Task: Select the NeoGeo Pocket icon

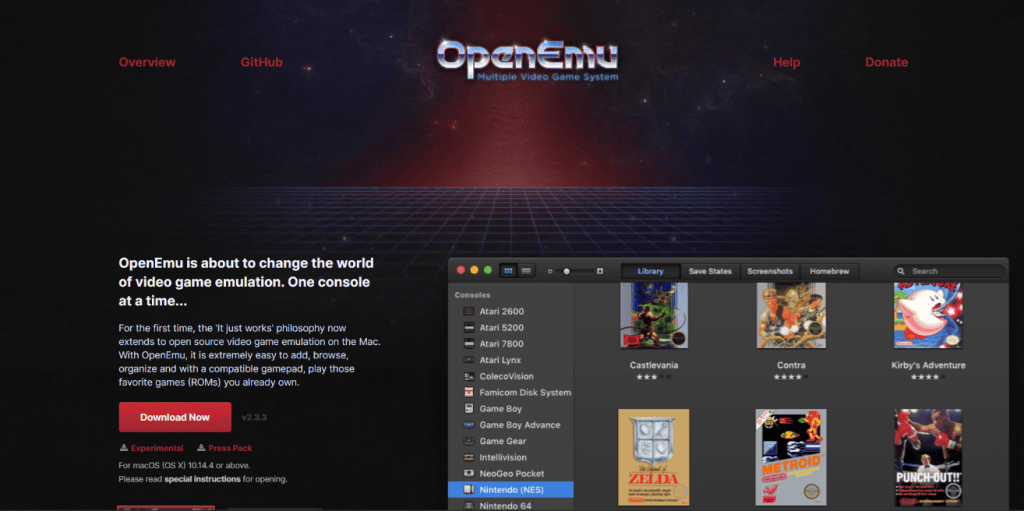Action: click(x=468, y=474)
